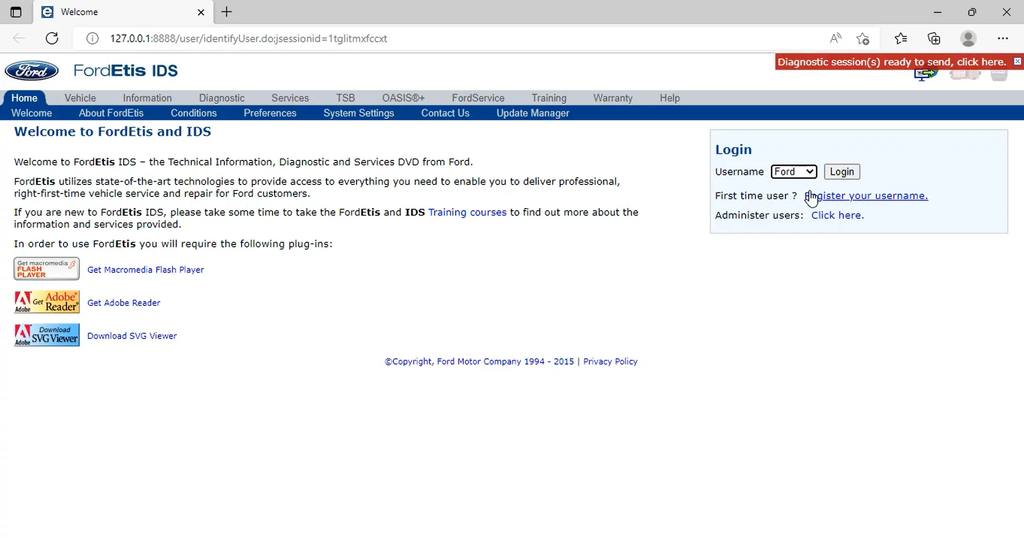
Task: Open browser Collections icon
Action: tap(934, 38)
